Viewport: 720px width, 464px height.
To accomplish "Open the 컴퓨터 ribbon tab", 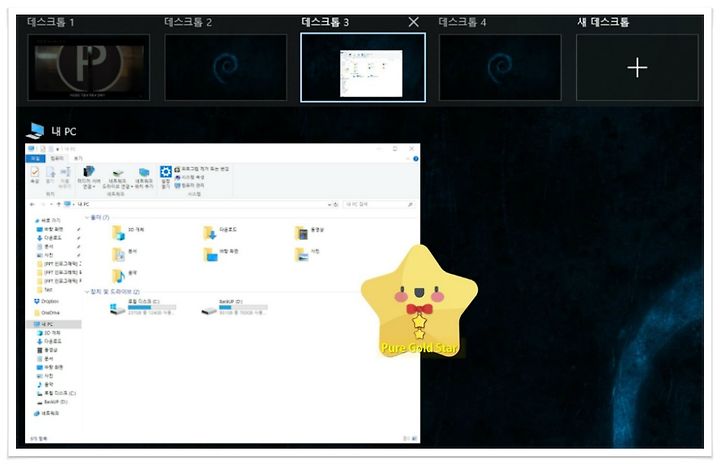I will coord(57,158).
